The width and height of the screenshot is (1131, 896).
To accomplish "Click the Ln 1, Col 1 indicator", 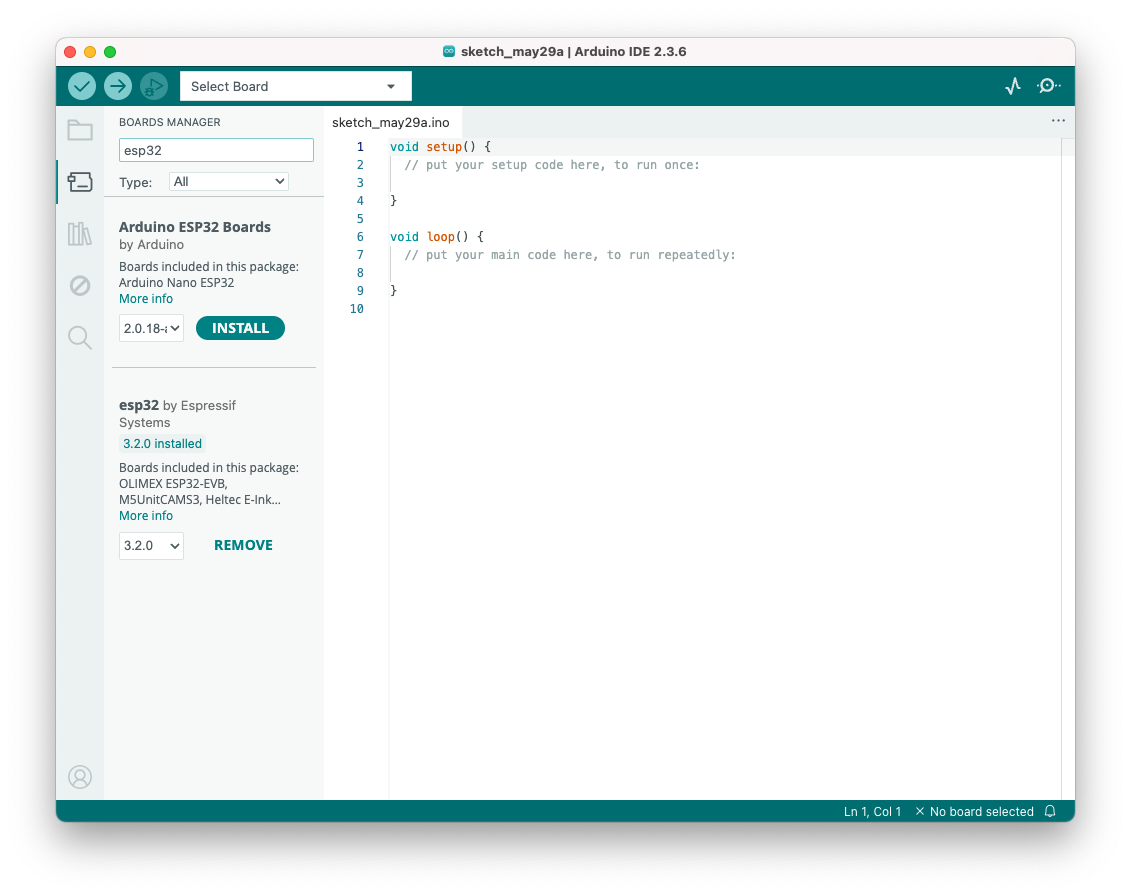I will point(872,812).
